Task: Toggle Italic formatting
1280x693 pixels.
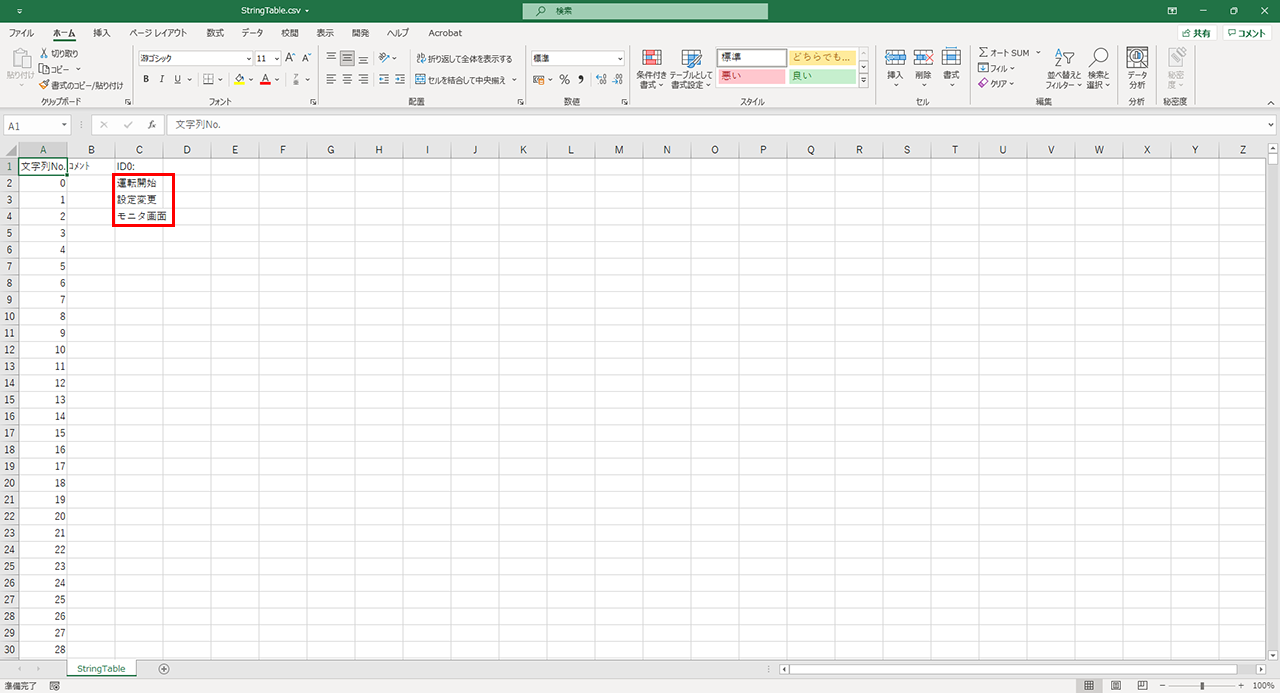Action: click(161, 79)
